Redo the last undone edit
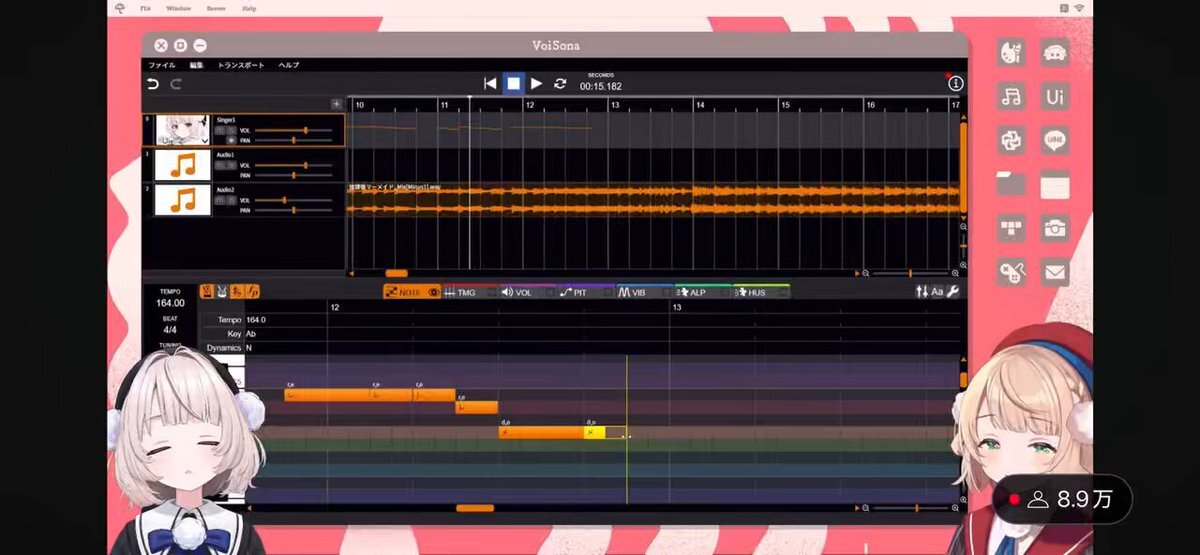 [x=176, y=84]
